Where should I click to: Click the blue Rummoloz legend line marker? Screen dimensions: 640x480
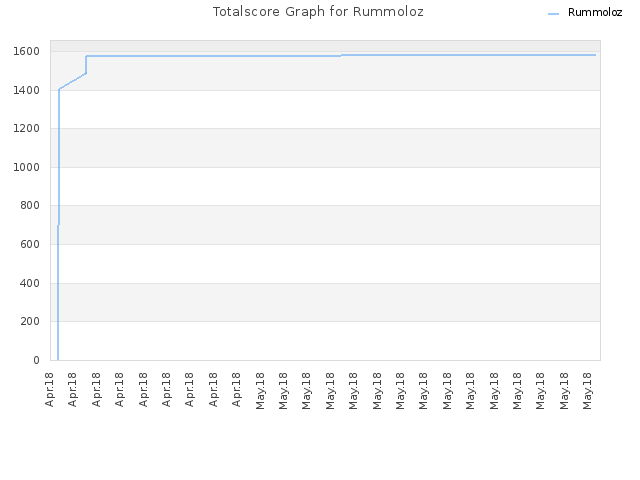pyautogui.click(x=553, y=14)
